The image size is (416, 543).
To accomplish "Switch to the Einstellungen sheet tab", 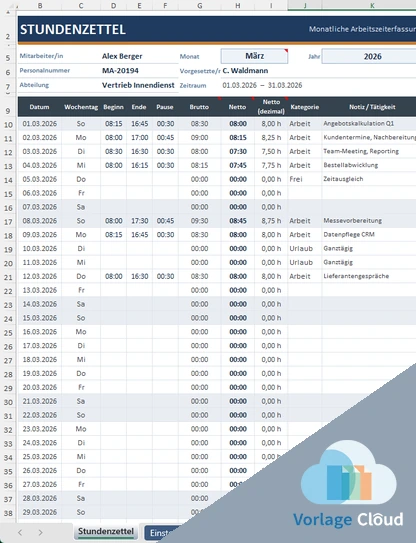I will [x=161, y=532].
